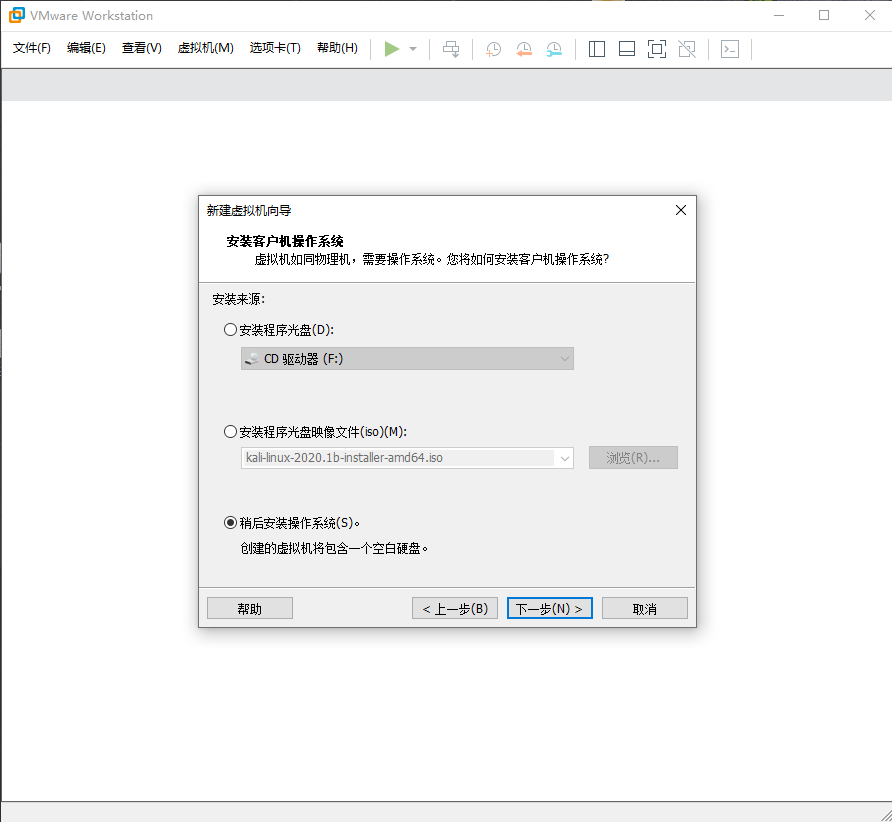Image resolution: width=892 pixels, height=822 pixels.
Task: Open the 虚拟机(M) menu
Action: (x=205, y=48)
